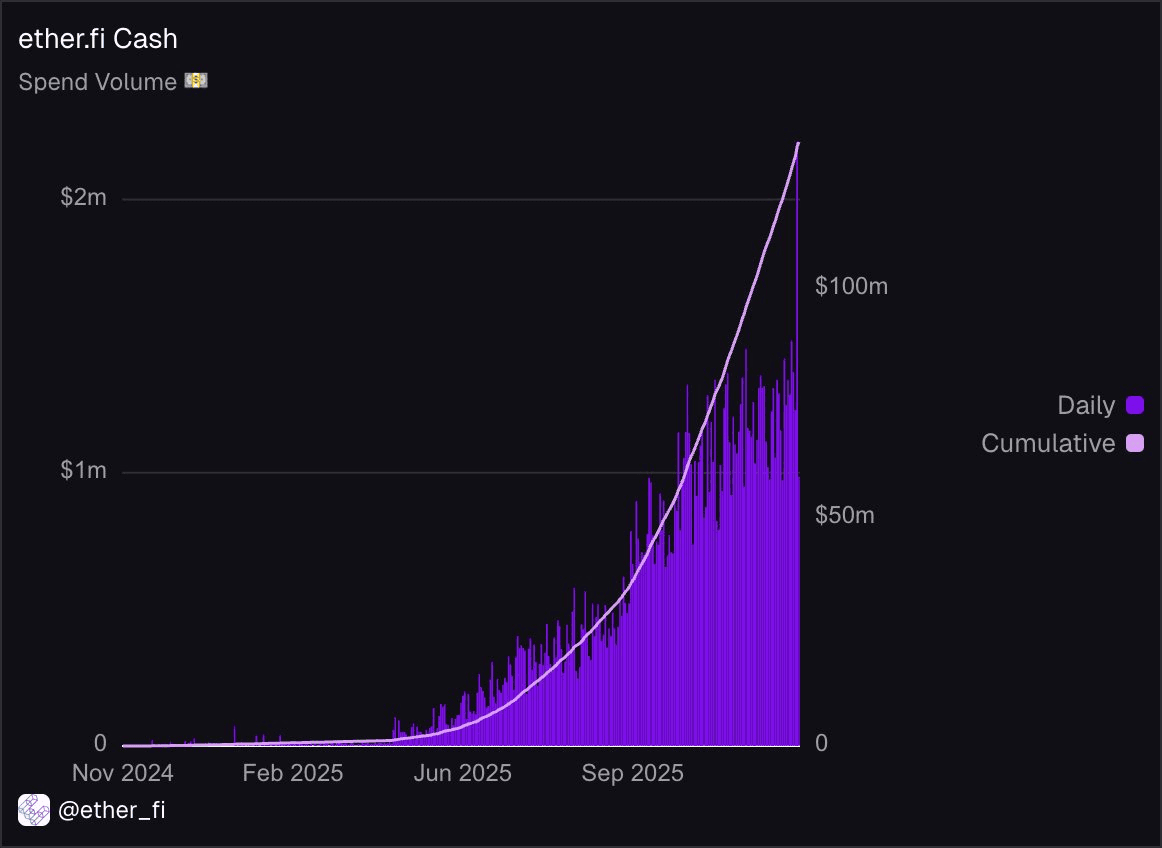Image resolution: width=1162 pixels, height=848 pixels.
Task: Select the light purple Cumulative legend marker
Action: pyautogui.click(x=1136, y=443)
